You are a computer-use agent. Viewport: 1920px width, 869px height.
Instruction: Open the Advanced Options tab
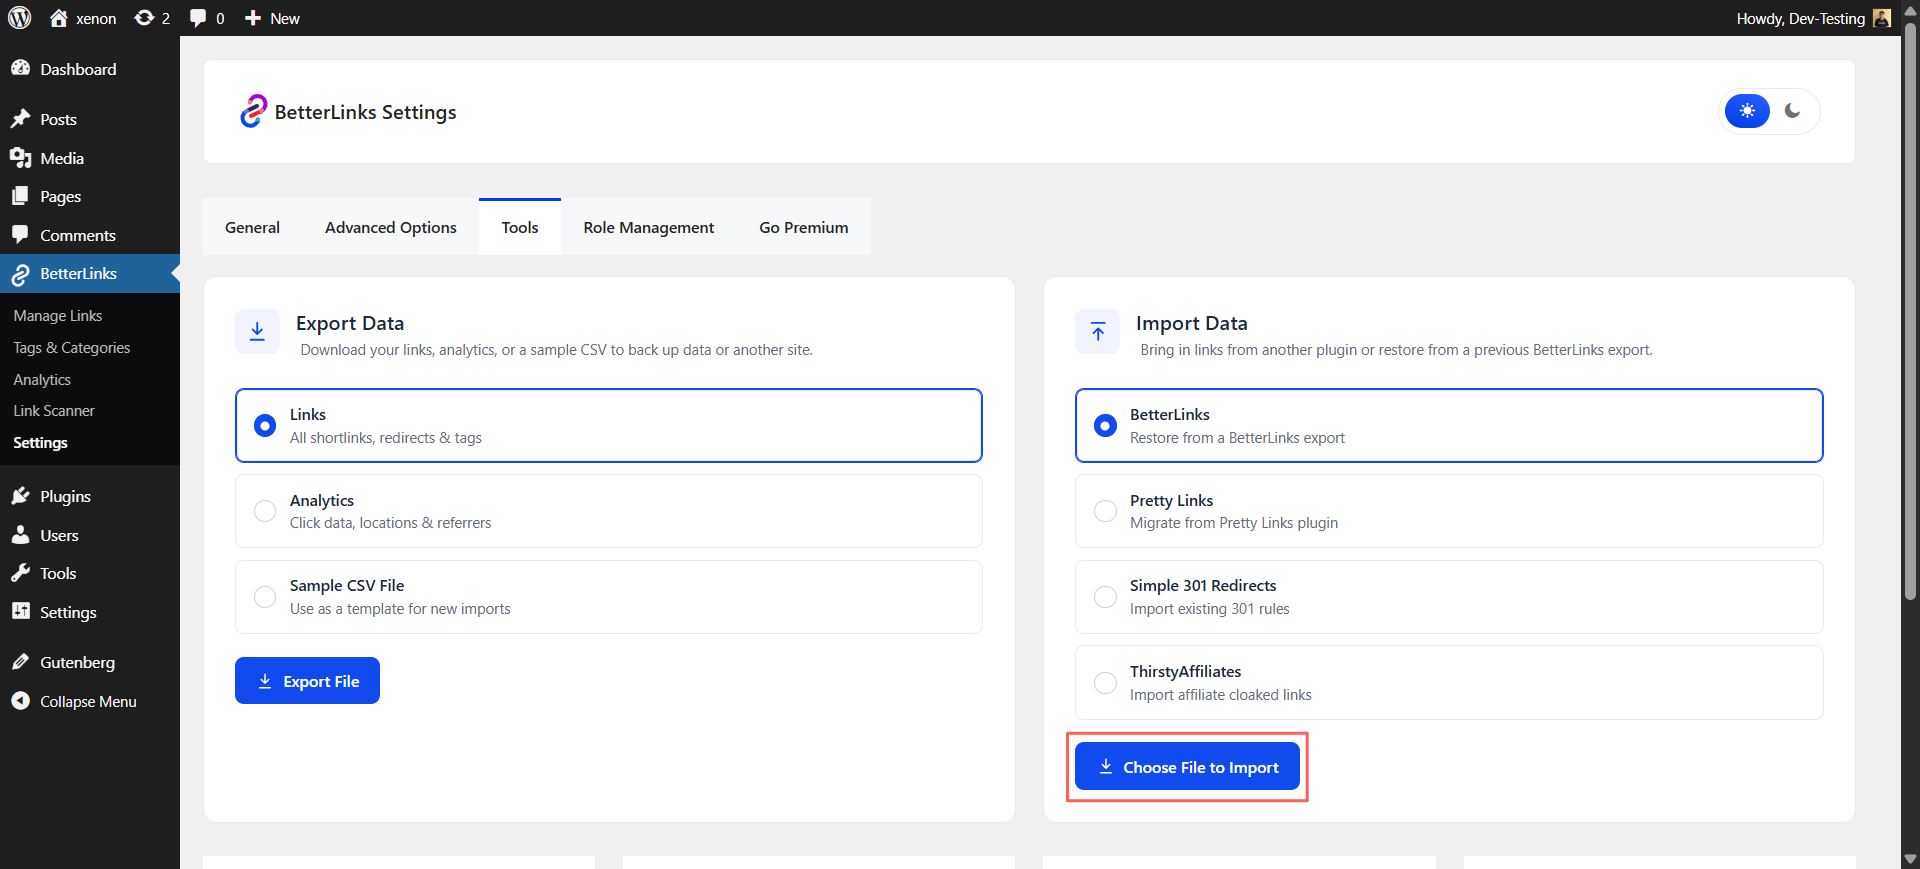coord(391,227)
